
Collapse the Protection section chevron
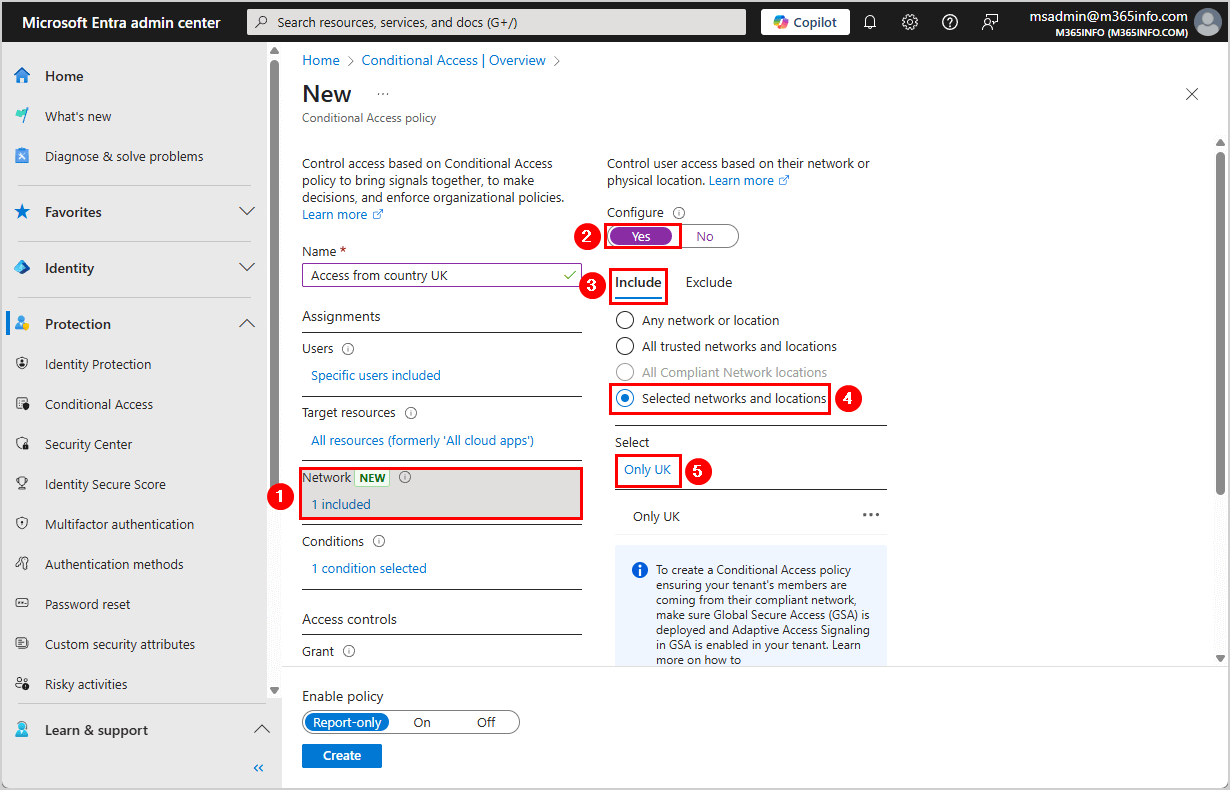point(247,324)
